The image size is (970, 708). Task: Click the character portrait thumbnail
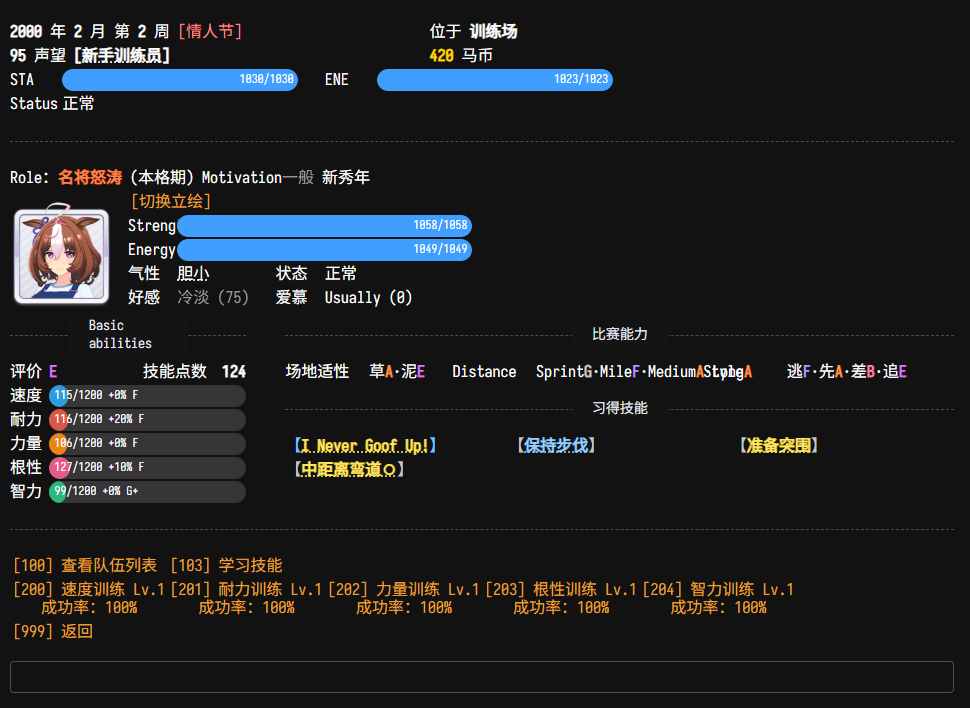point(61,256)
